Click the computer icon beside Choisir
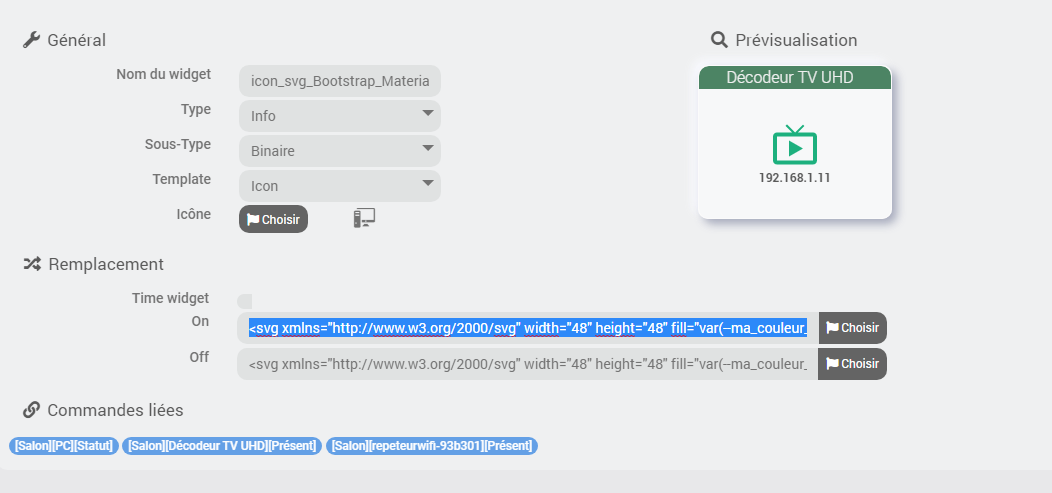 [x=364, y=218]
